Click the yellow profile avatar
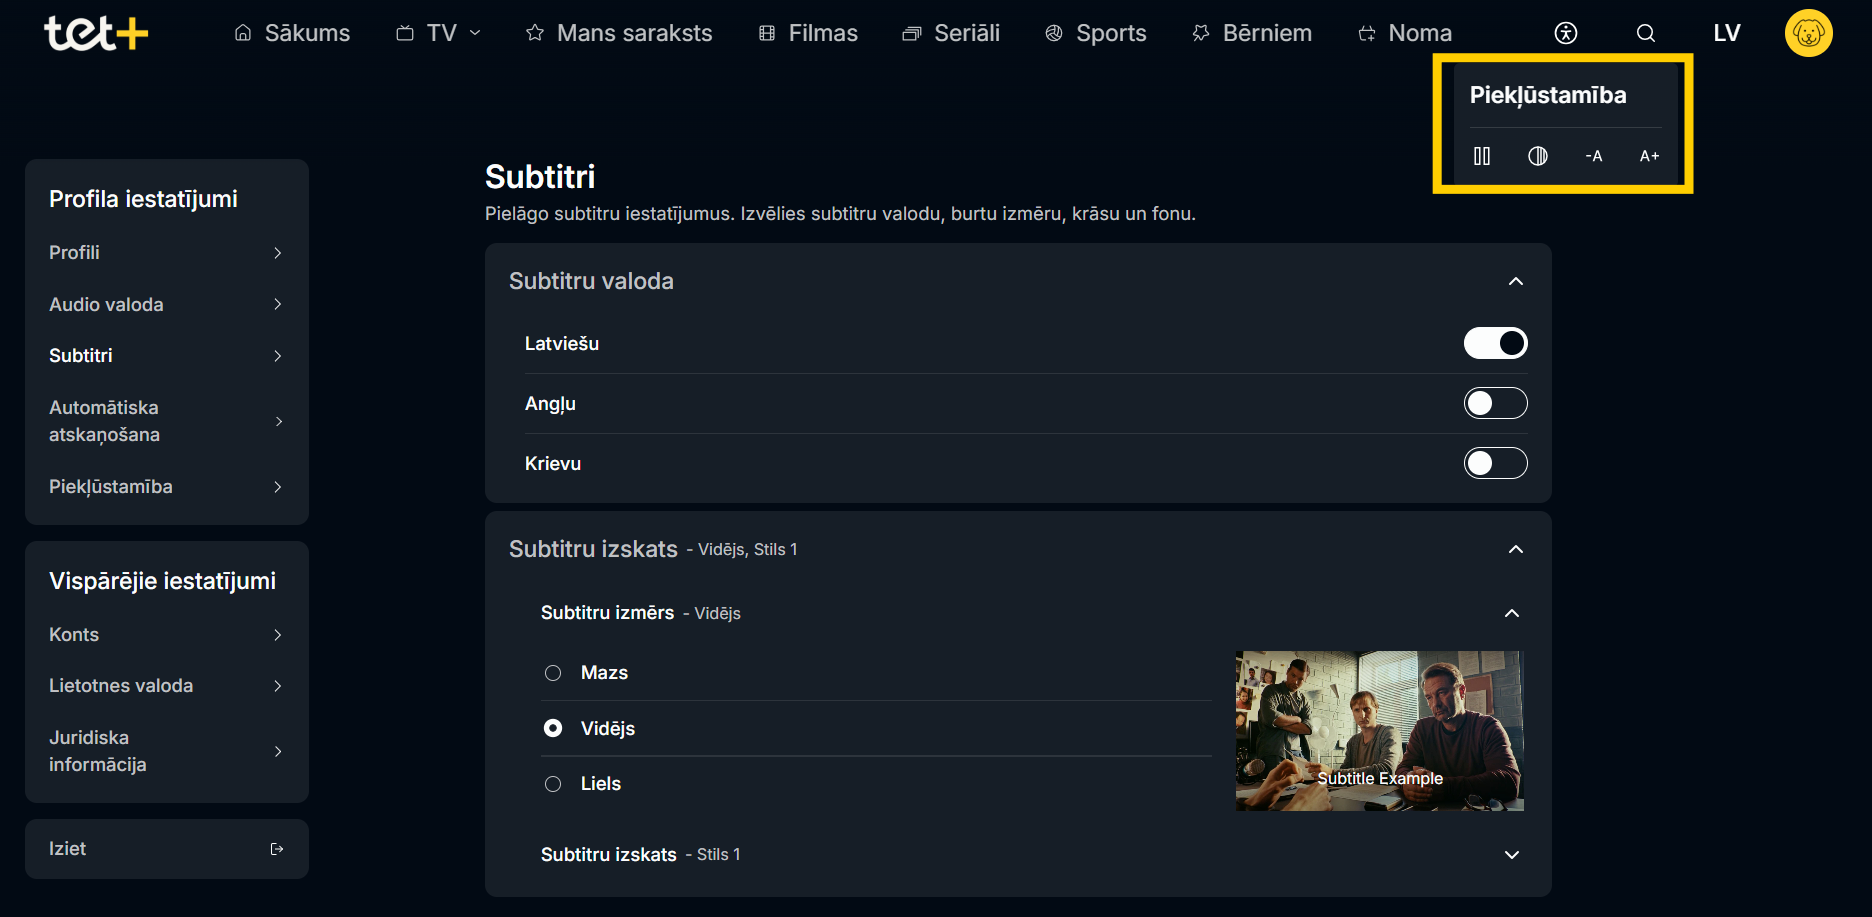Viewport: 1872px width, 917px height. 1809,33
